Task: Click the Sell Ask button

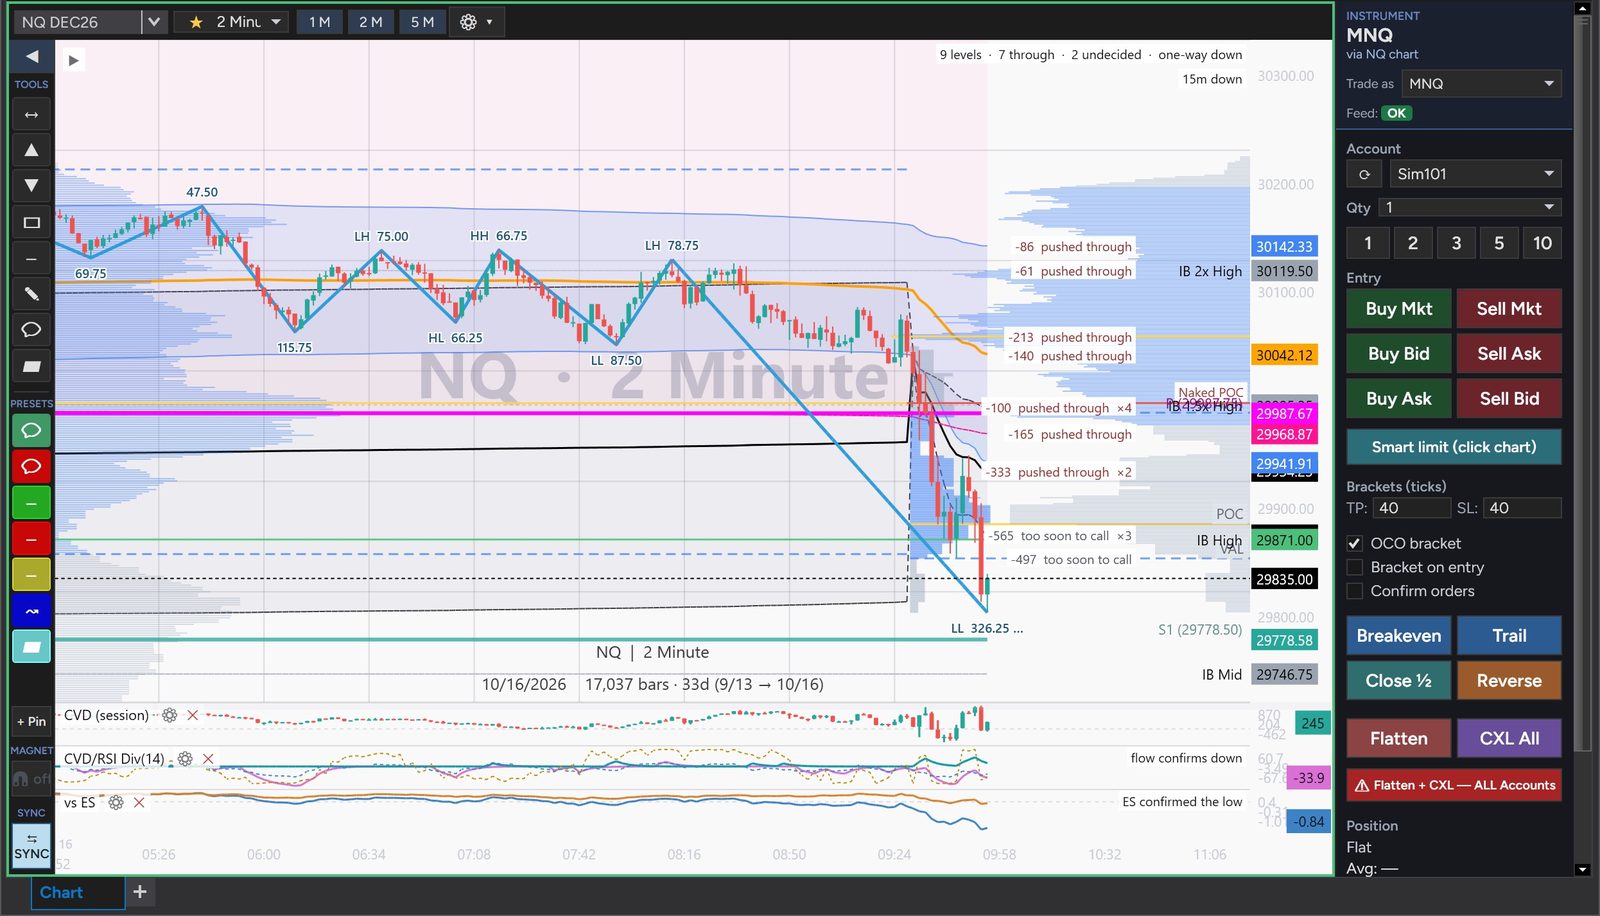Action: coord(1509,354)
